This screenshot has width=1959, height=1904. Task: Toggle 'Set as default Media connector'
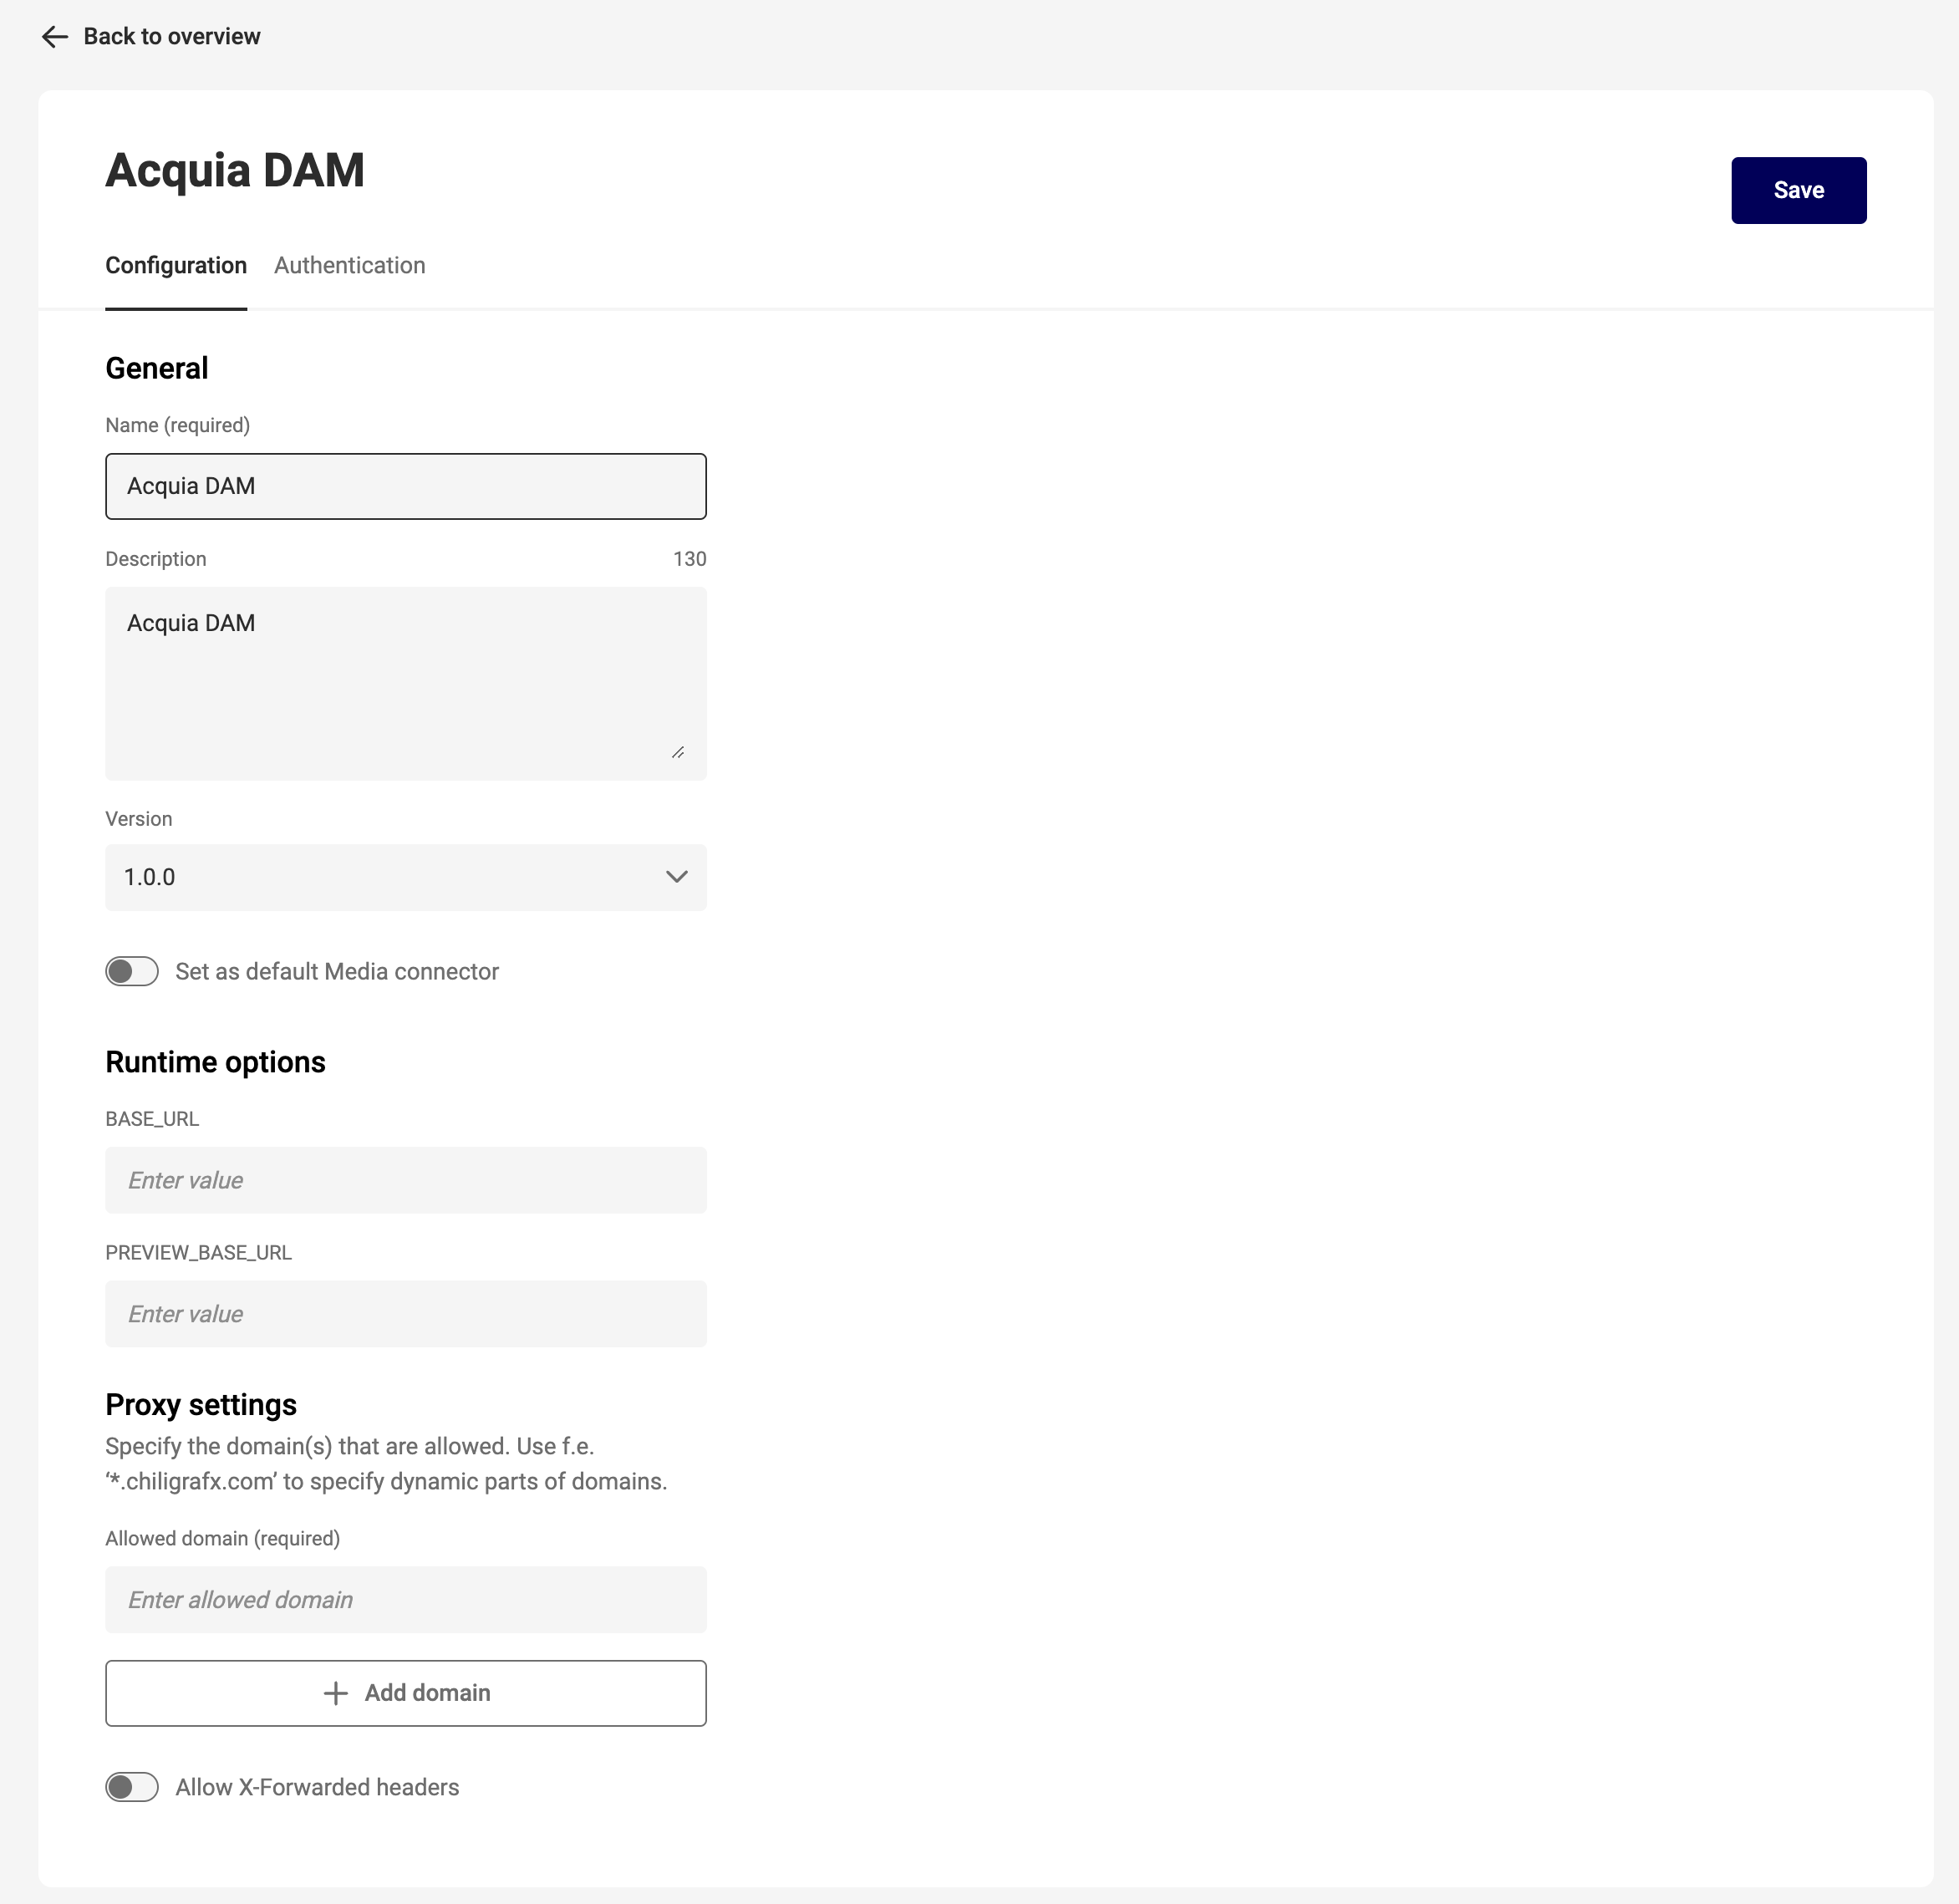click(132, 971)
